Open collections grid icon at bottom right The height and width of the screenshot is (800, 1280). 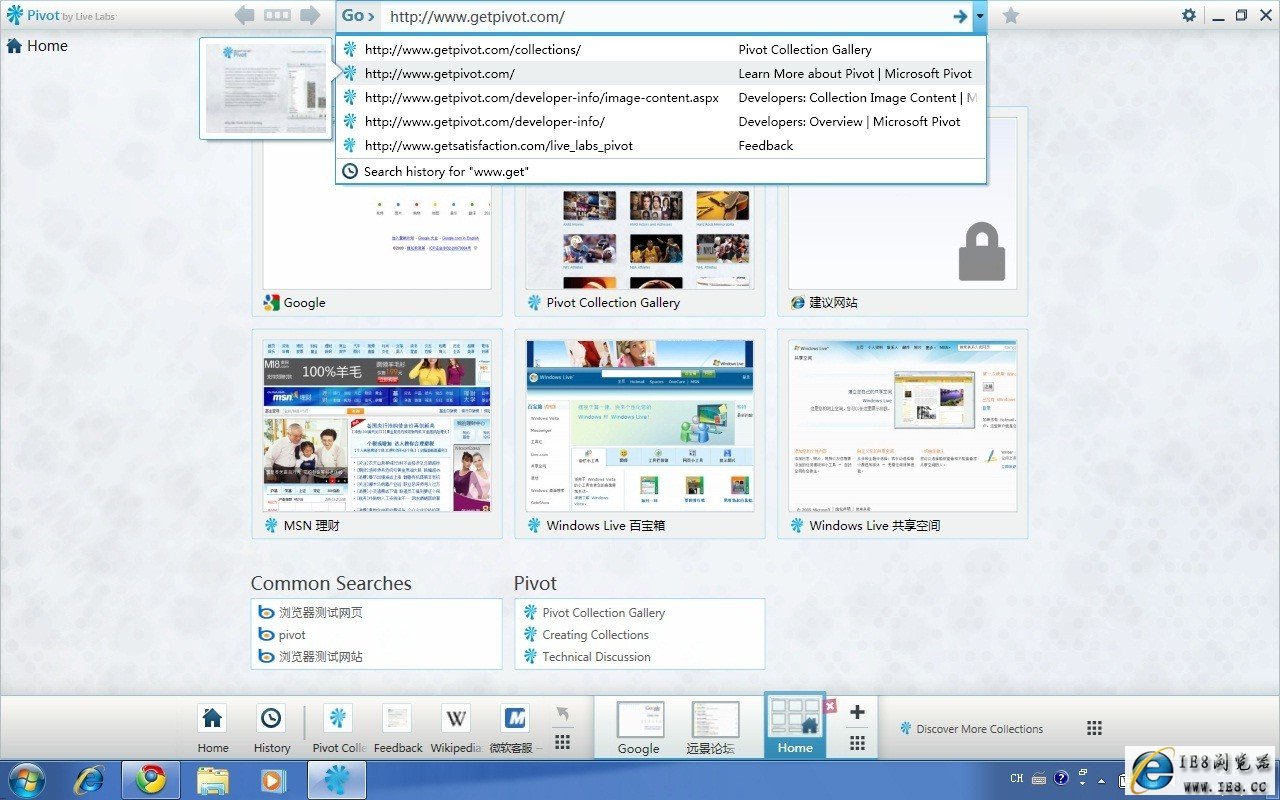click(x=1094, y=728)
